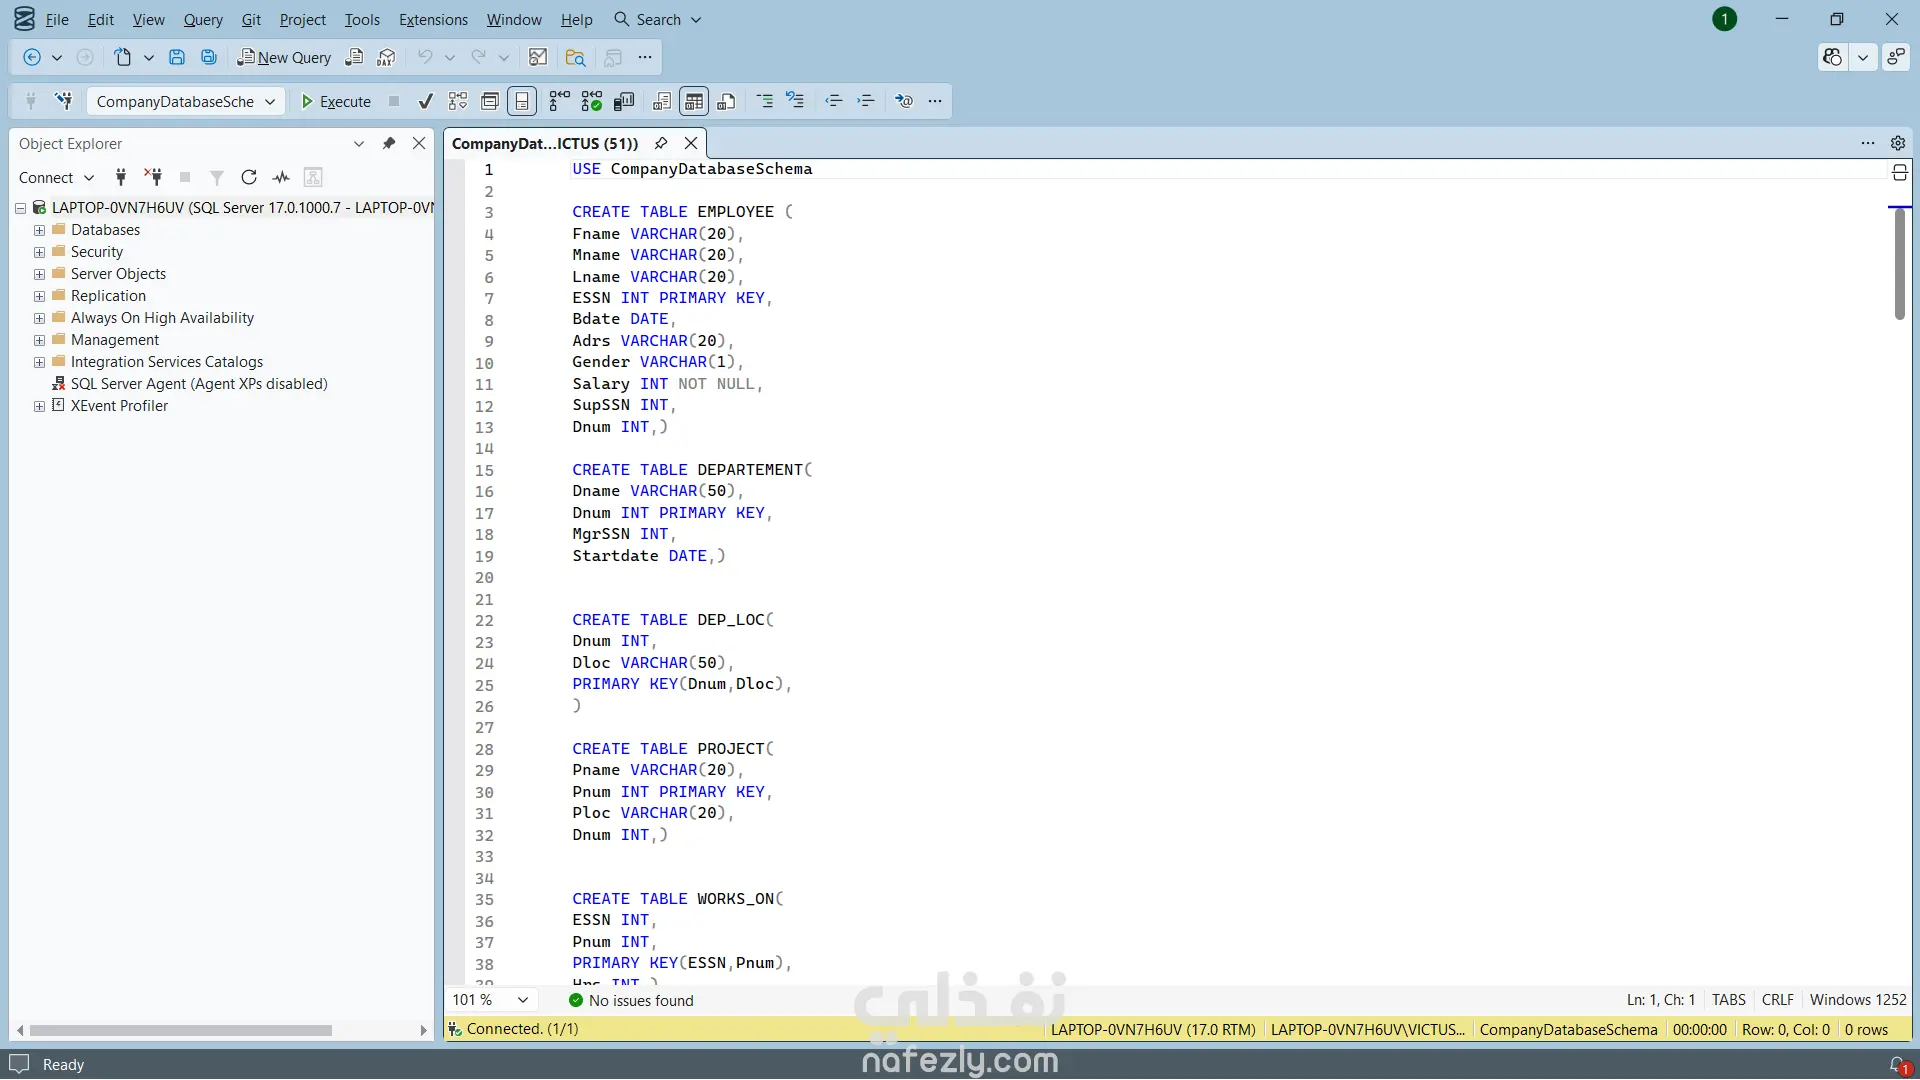Click the Save file icon
The width and height of the screenshot is (1920, 1080).
pos(177,58)
